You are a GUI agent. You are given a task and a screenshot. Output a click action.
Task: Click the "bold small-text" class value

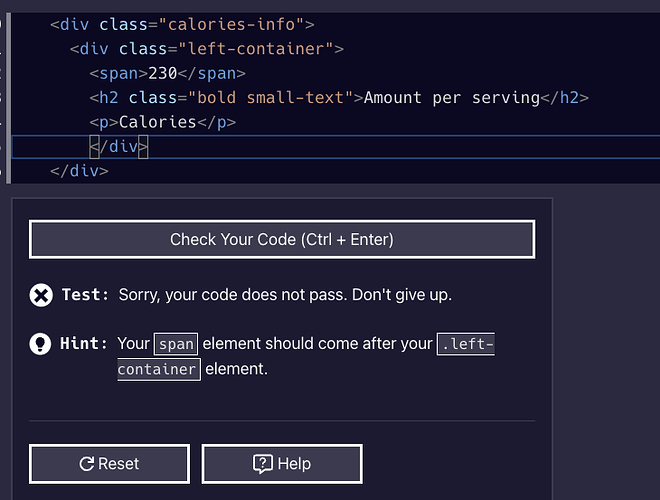point(271,98)
